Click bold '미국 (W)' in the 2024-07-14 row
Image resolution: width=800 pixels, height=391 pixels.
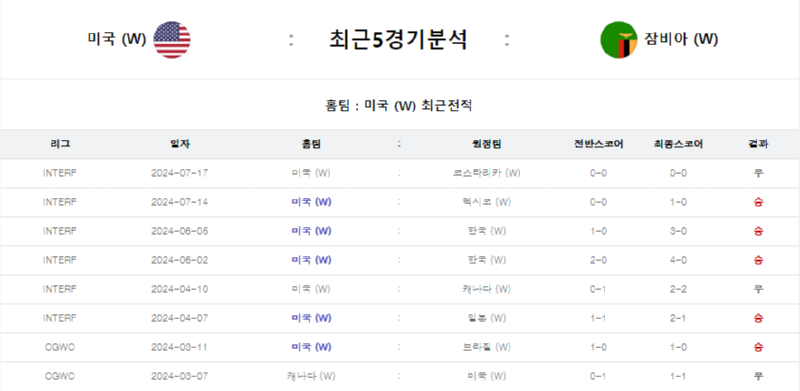[x=311, y=202]
